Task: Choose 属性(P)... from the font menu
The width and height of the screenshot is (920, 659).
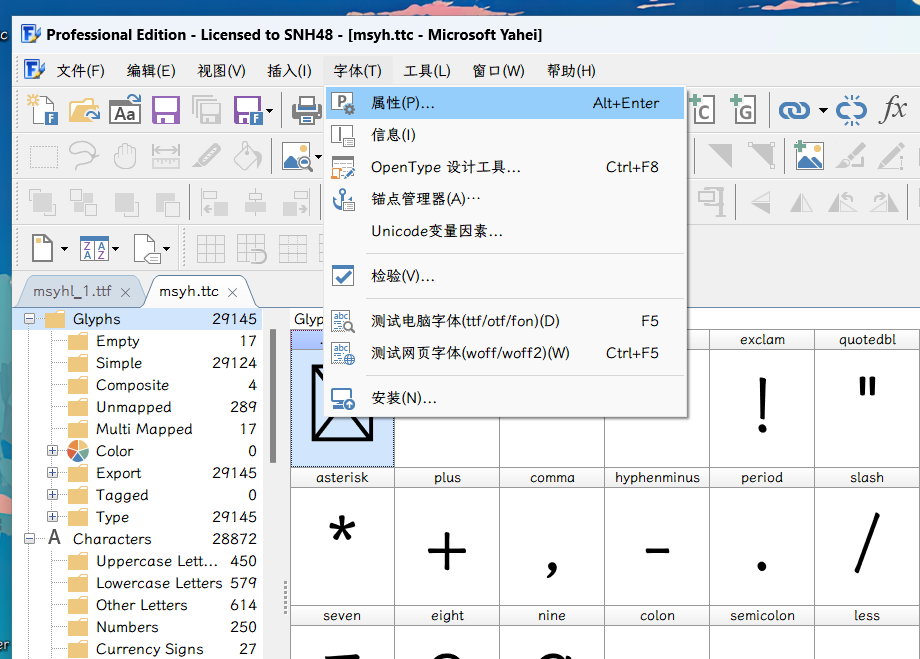Action: click(x=505, y=103)
